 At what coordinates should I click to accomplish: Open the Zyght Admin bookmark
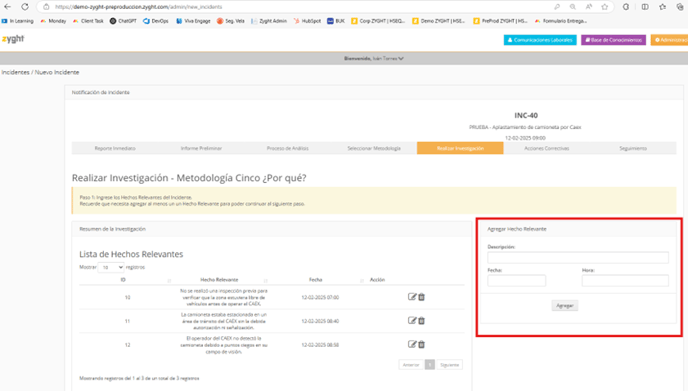(269, 21)
